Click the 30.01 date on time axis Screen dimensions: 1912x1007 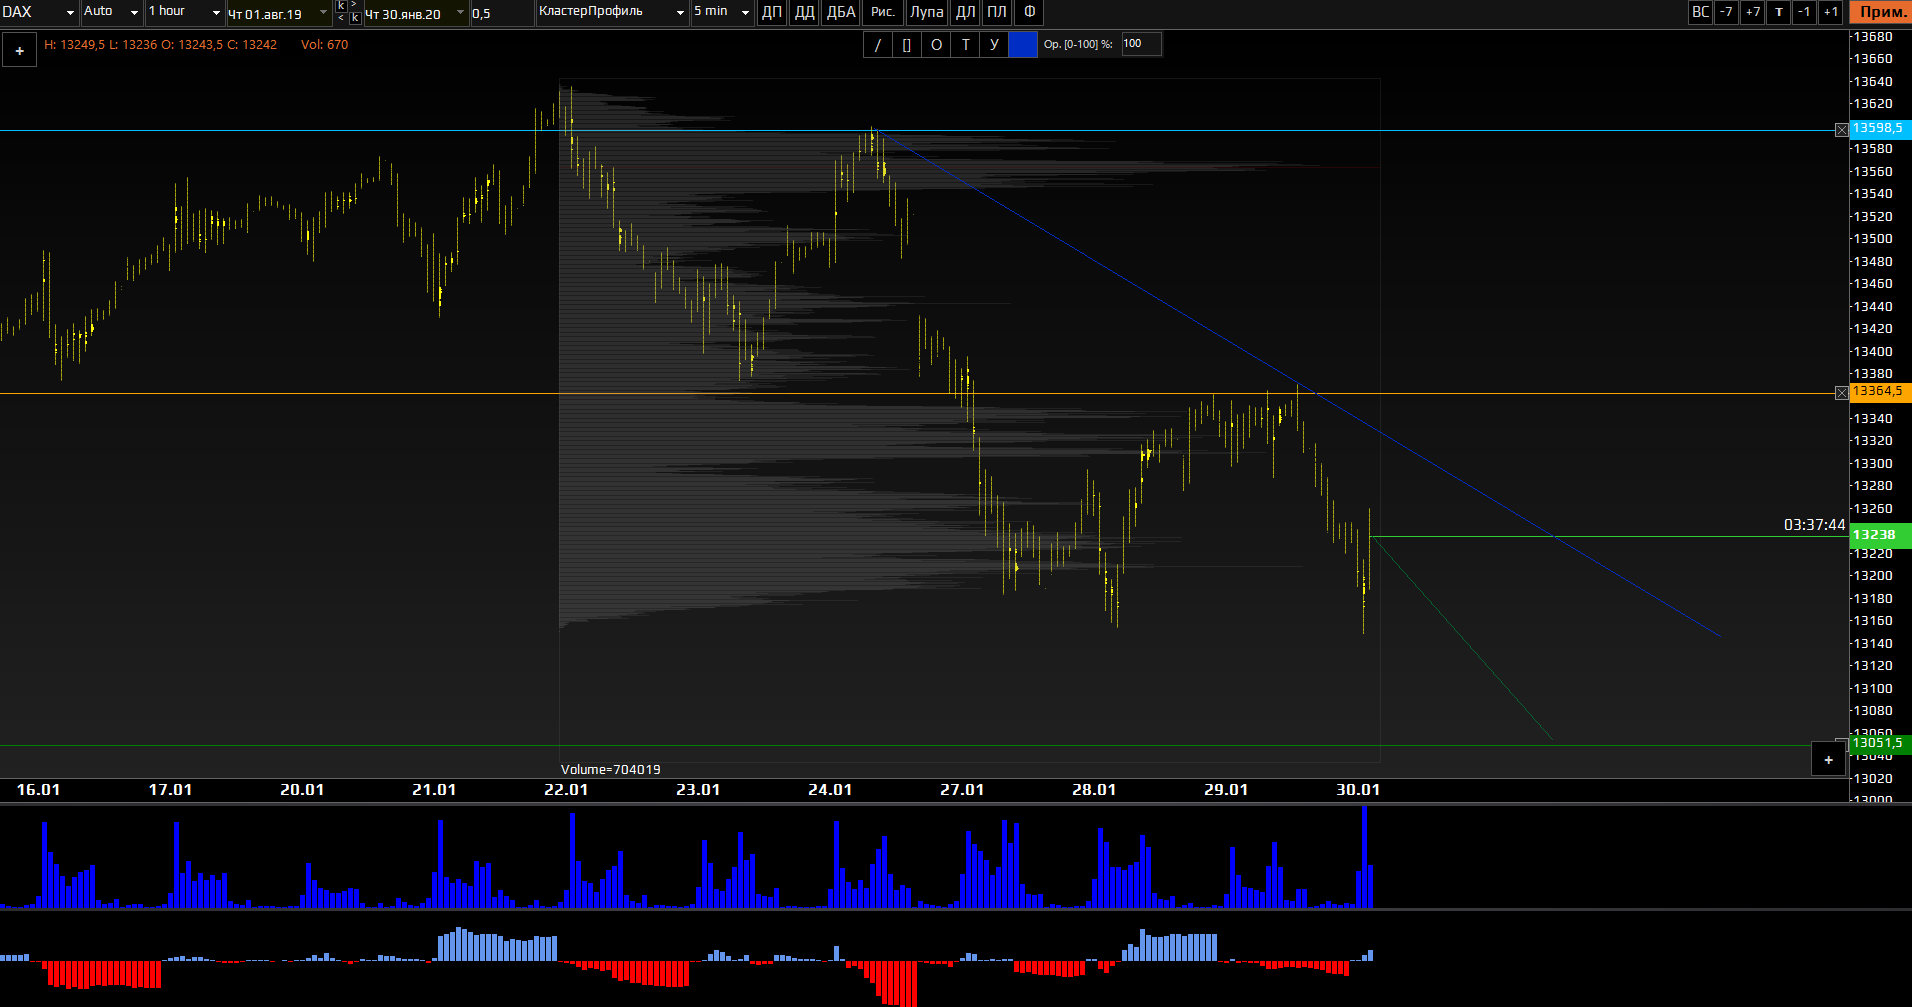point(1358,790)
